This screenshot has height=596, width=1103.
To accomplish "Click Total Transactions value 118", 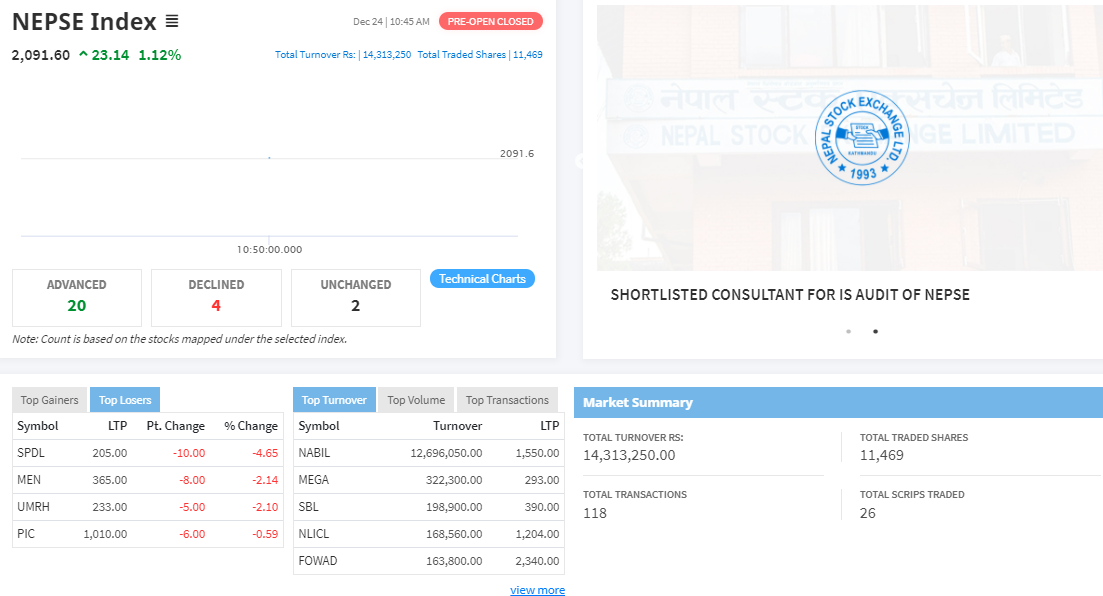I will 594,513.
